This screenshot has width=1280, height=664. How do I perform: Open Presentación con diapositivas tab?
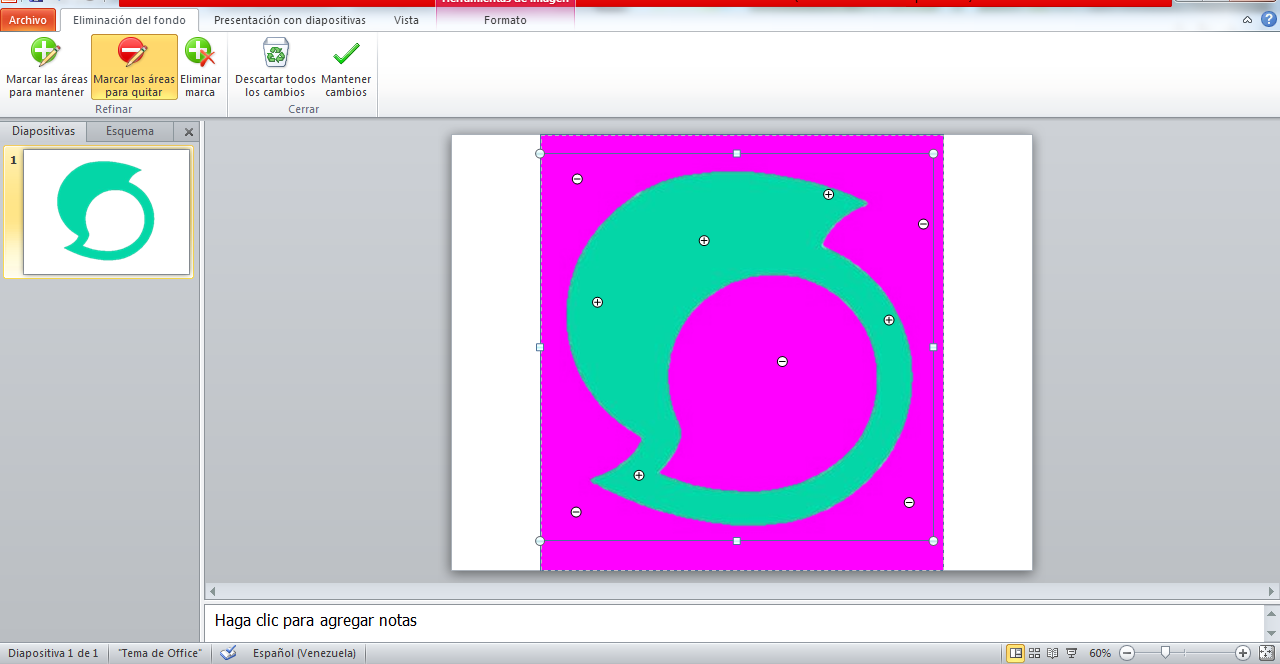[x=290, y=20]
